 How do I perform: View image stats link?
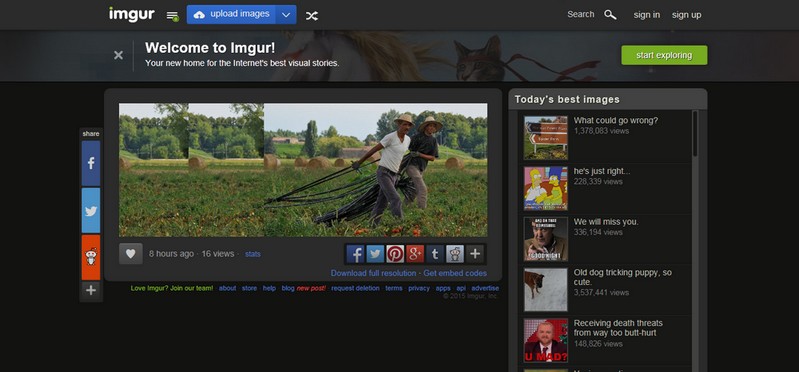click(x=253, y=254)
